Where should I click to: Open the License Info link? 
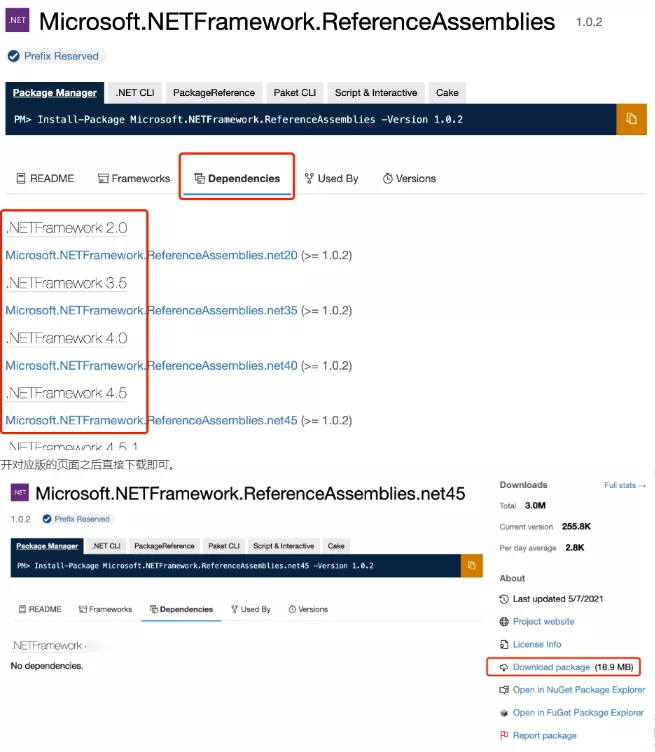pyautogui.click(x=537, y=644)
